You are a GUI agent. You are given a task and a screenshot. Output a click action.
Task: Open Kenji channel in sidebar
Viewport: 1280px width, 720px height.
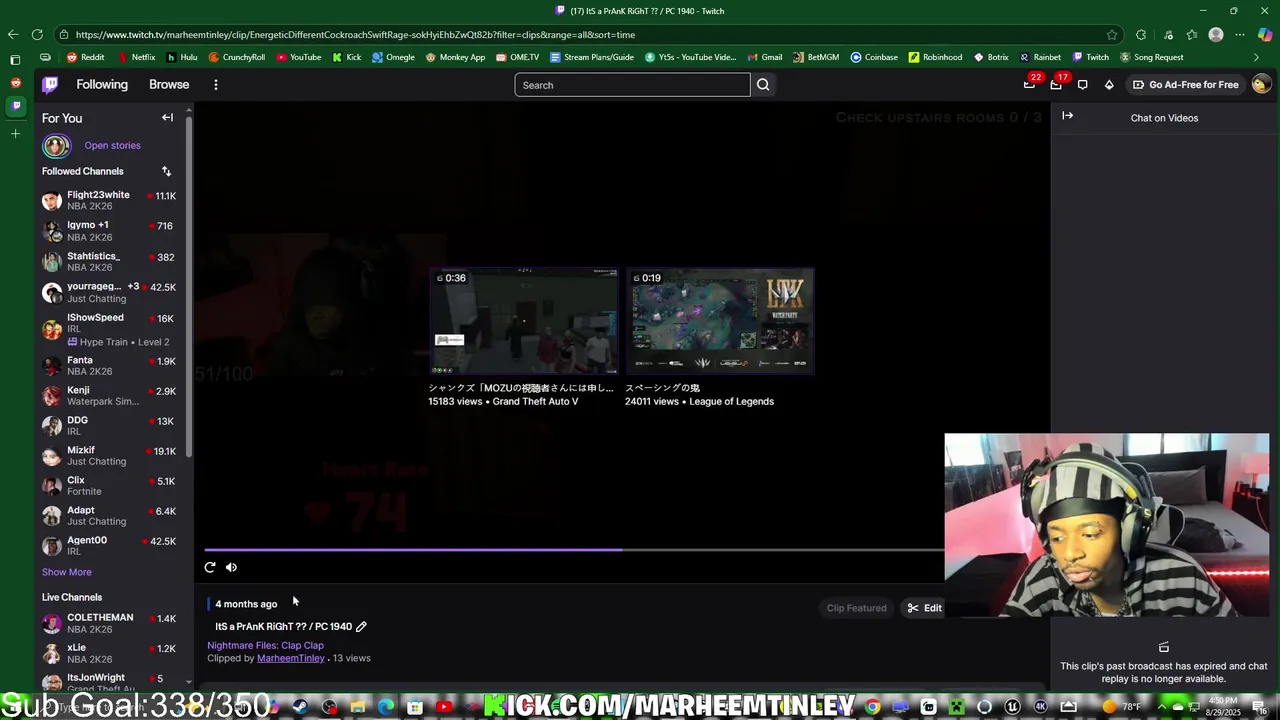(x=110, y=395)
